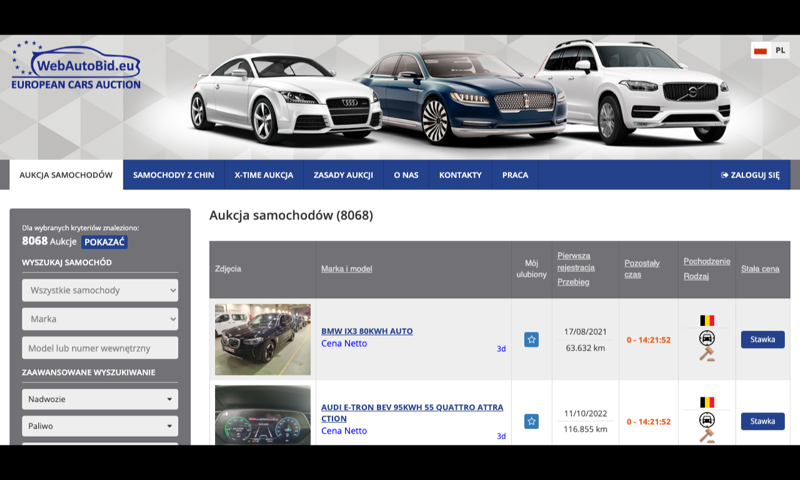The image size is (800, 480).
Task: Open the Marka dropdown
Action: coord(100,319)
